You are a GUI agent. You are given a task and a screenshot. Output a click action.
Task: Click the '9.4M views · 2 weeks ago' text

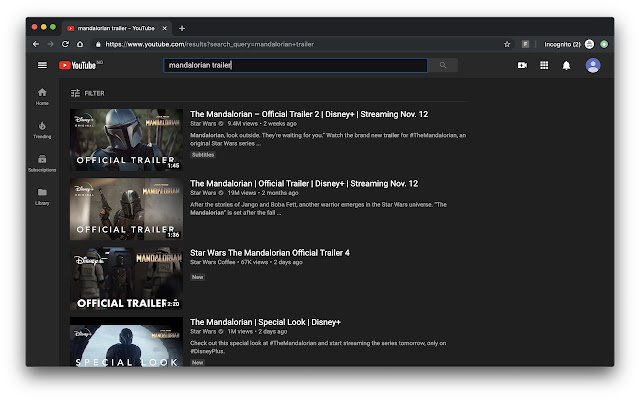(262, 124)
